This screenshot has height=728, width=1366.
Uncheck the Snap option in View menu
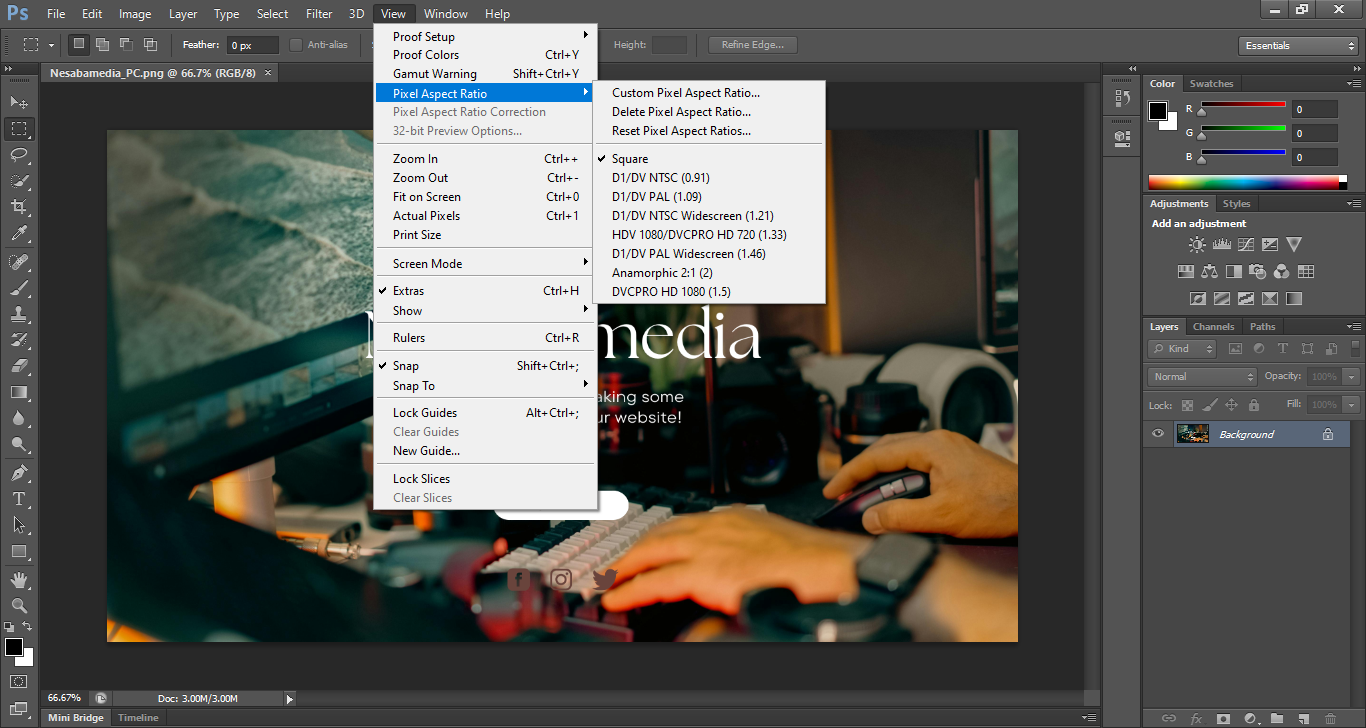pyautogui.click(x=406, y=366)
